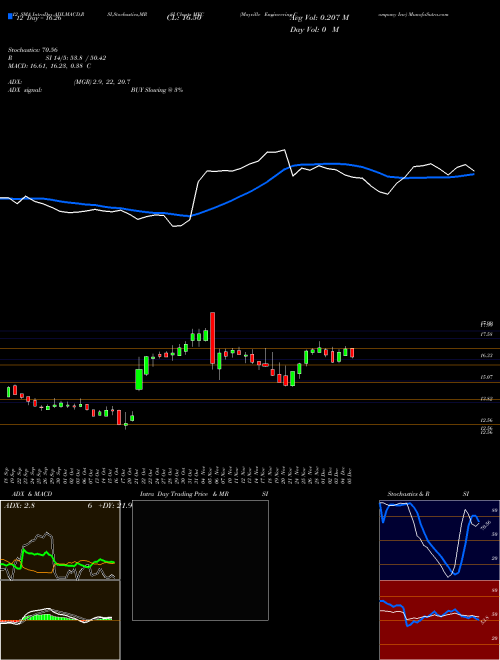This screenshot has width=500, height=660.
Task: Click the last red candlestick on the chart
Action: 352,353
